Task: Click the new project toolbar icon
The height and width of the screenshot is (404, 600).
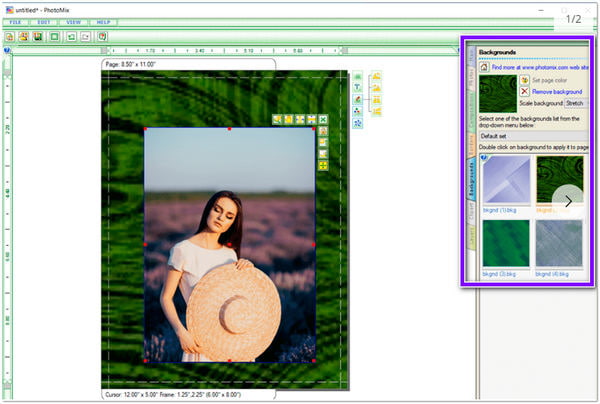Action: [10, 37]
